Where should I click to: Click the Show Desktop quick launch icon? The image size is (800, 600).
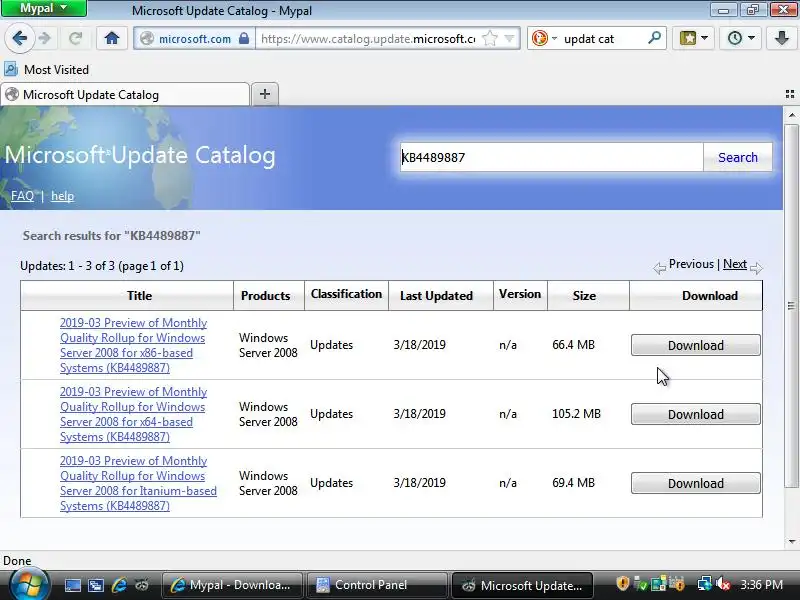pos(72,585)
